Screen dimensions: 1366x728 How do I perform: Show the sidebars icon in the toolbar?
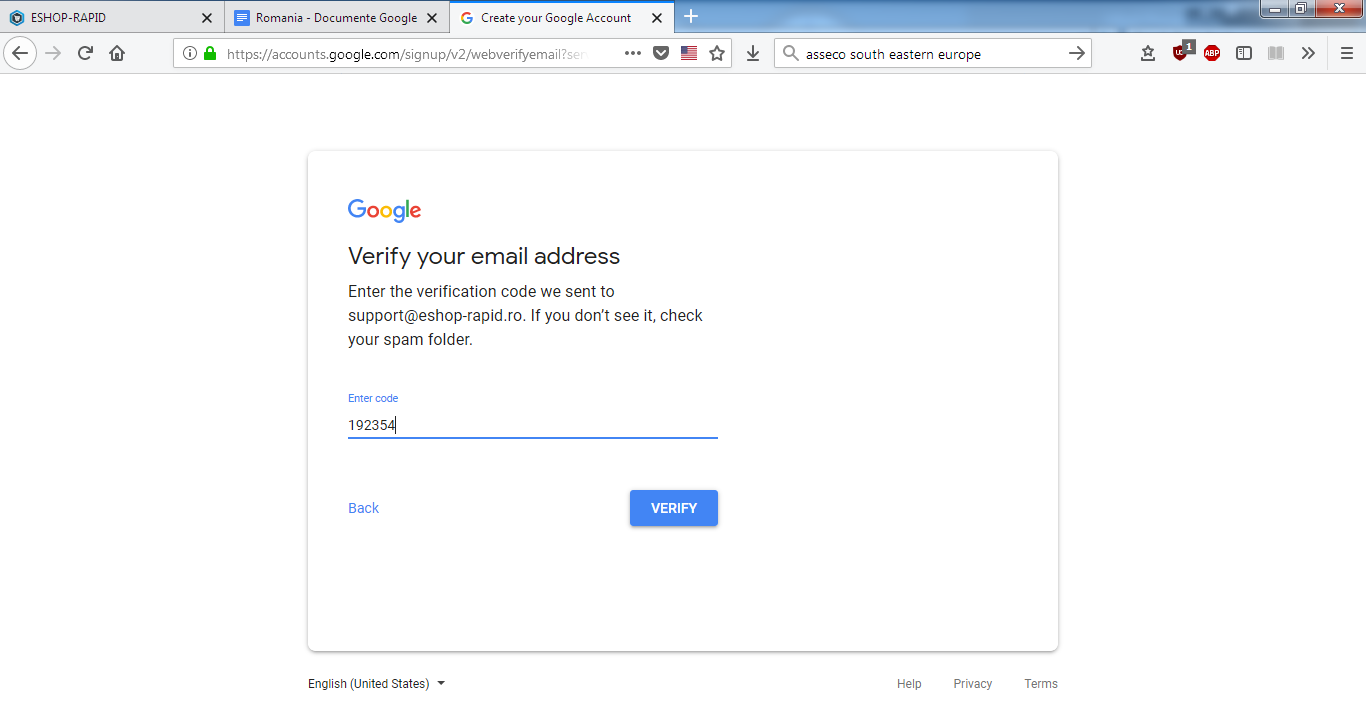[x=1244, y=53]
